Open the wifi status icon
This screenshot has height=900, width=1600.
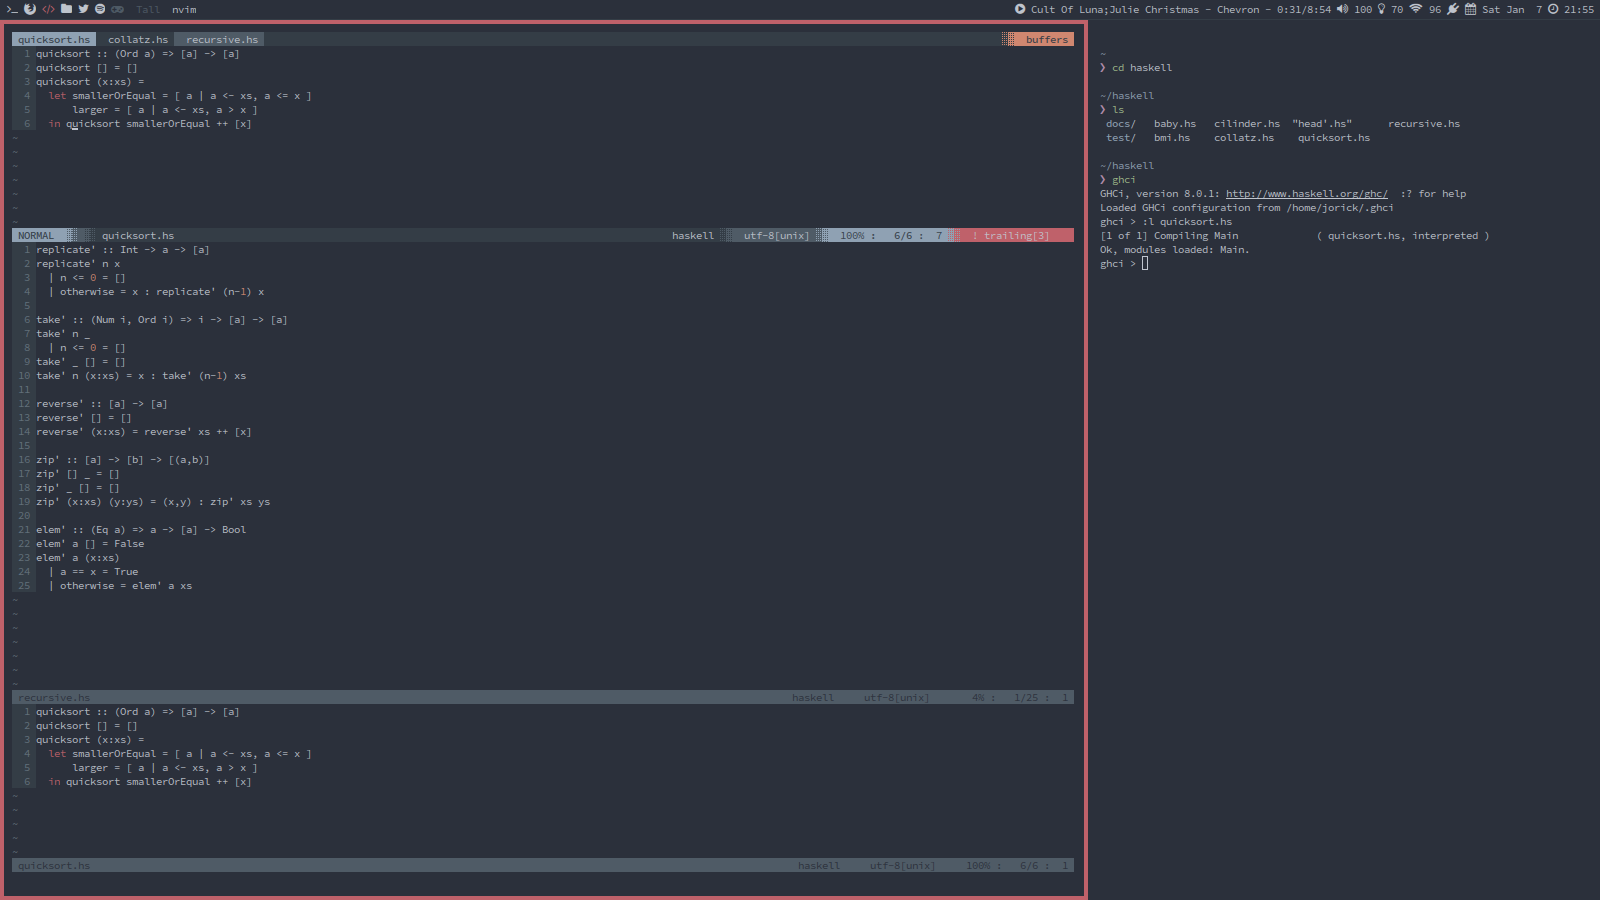click(x=1415, y=9)
